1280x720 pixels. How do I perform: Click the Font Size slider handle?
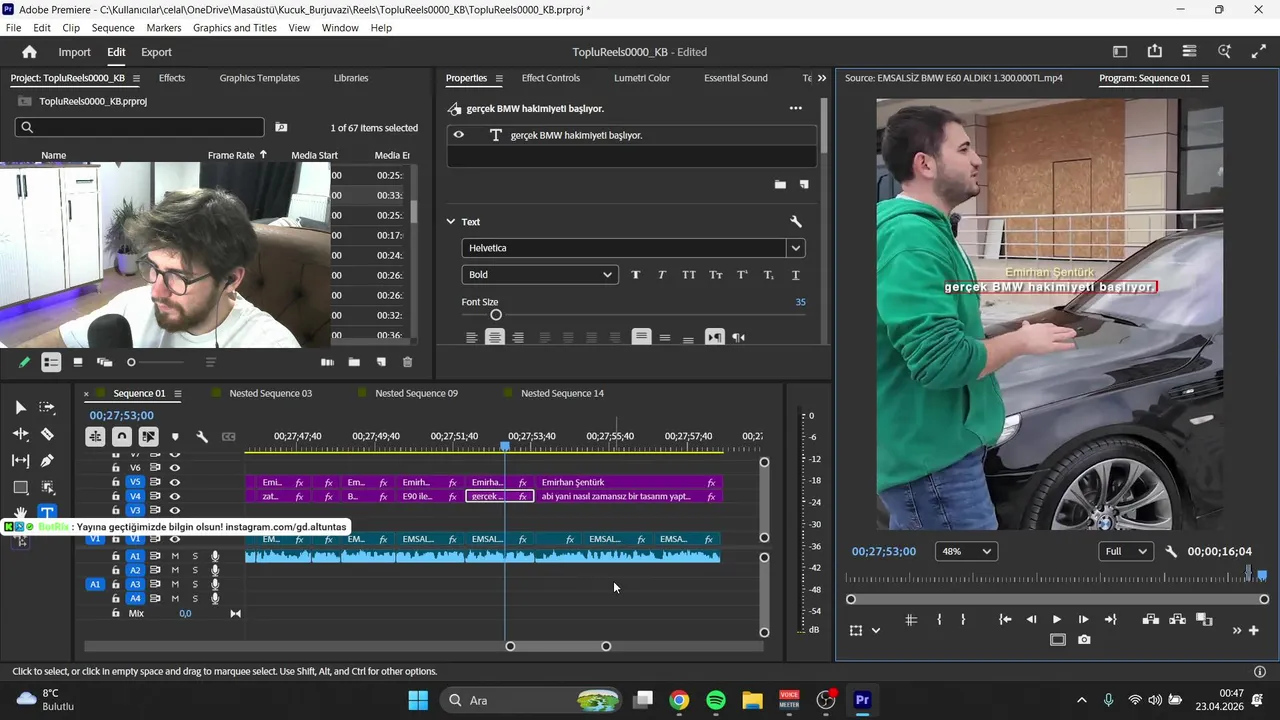[496, 315]
